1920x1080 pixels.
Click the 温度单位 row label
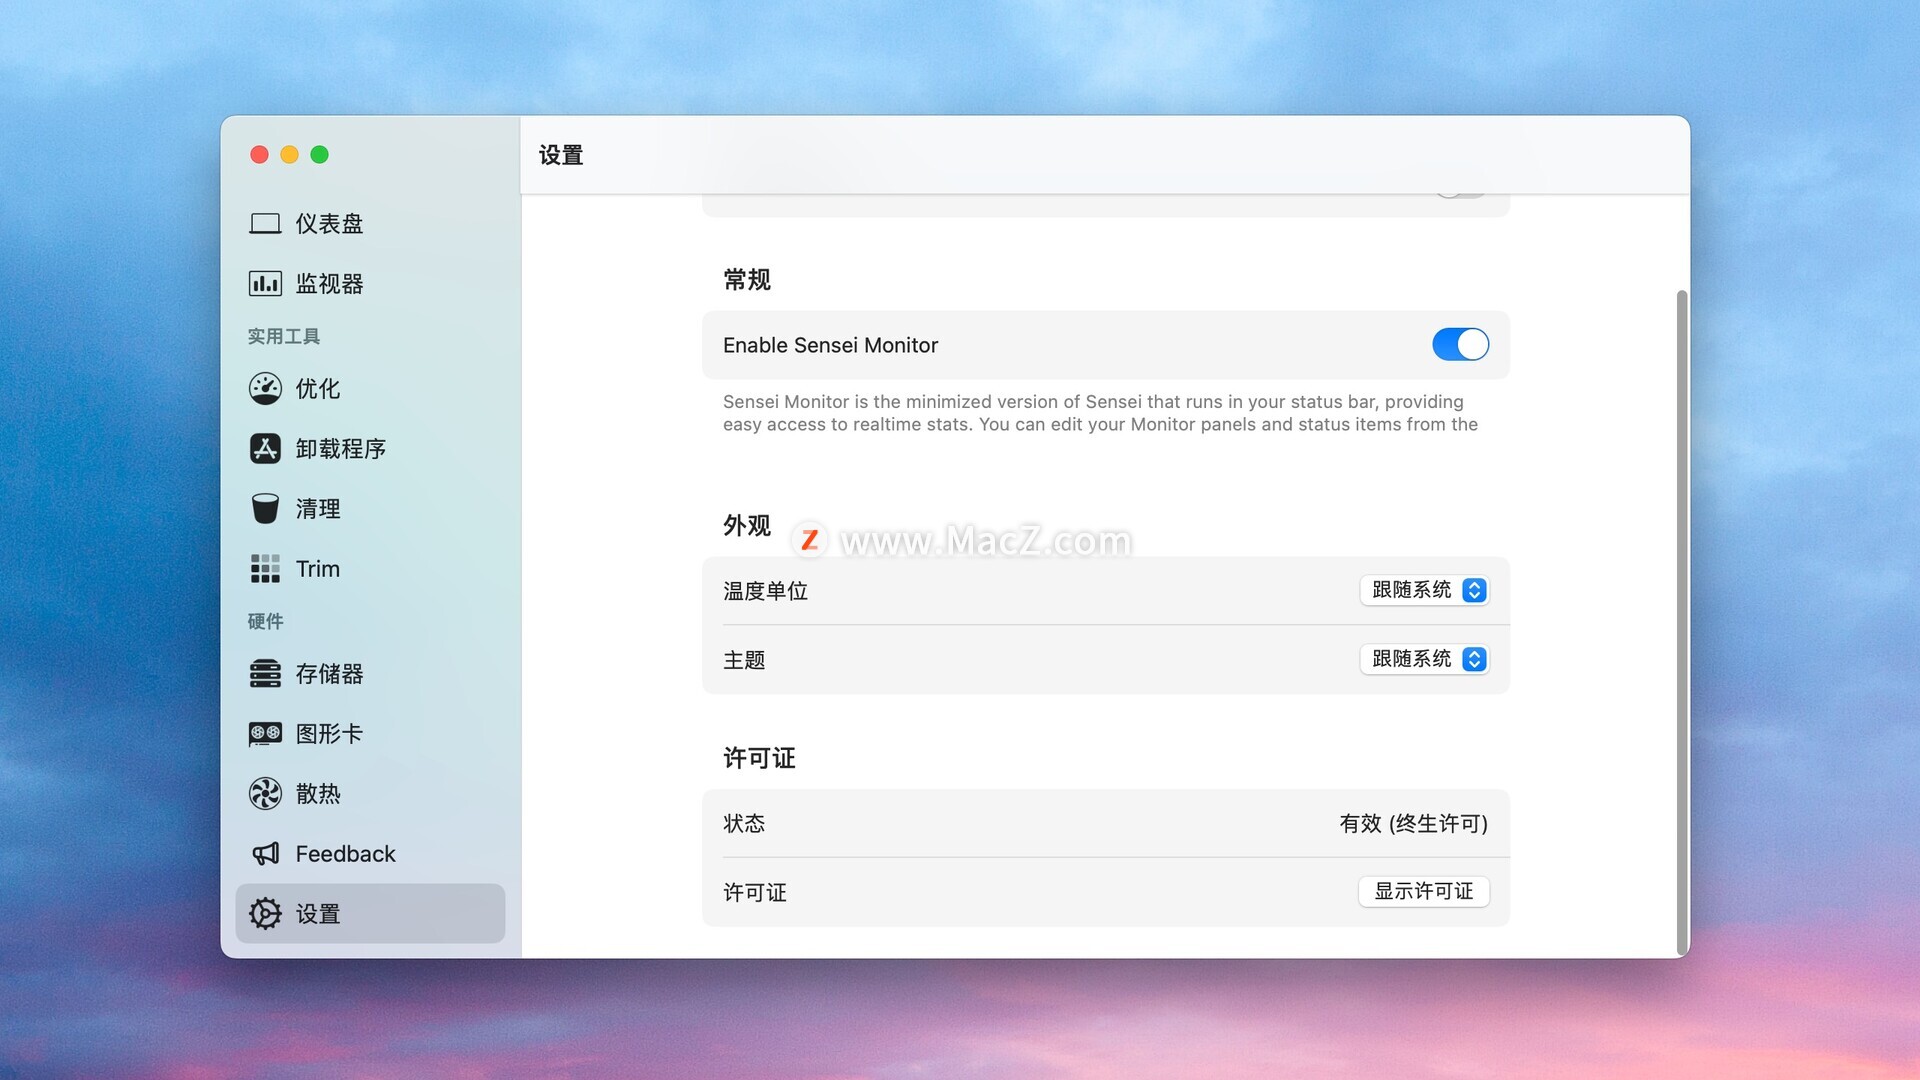pyautogui.click(x=766, y=591)
